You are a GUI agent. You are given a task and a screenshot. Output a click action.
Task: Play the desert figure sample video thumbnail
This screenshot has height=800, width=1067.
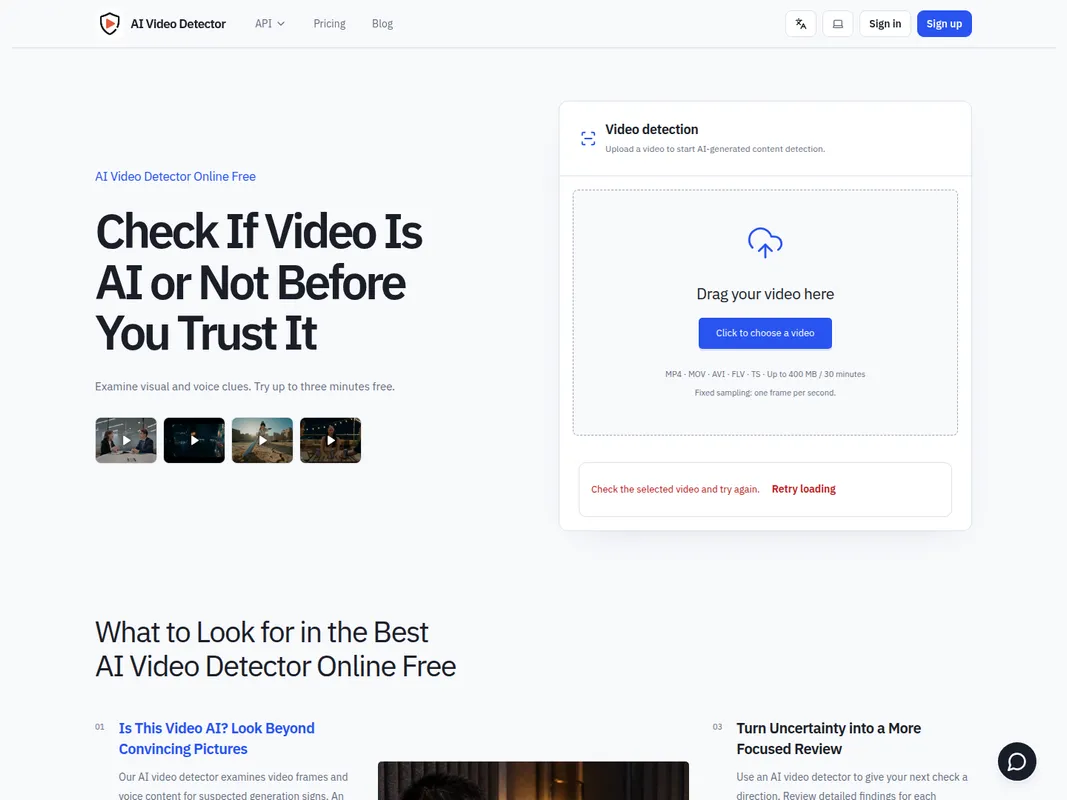(x=262, y=440)
